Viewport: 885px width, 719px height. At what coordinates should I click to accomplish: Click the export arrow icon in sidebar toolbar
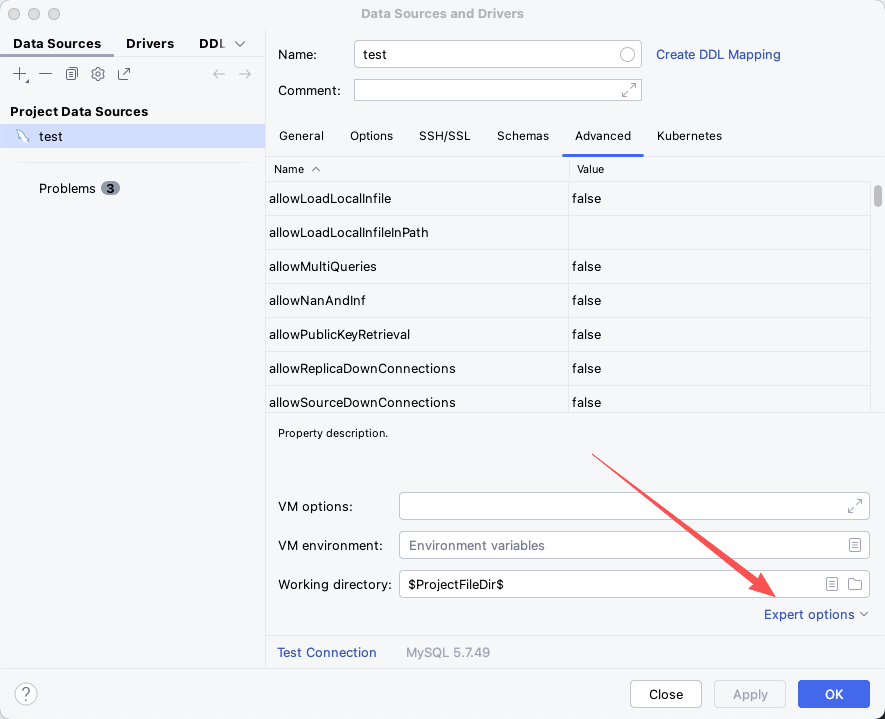point(124,74)
